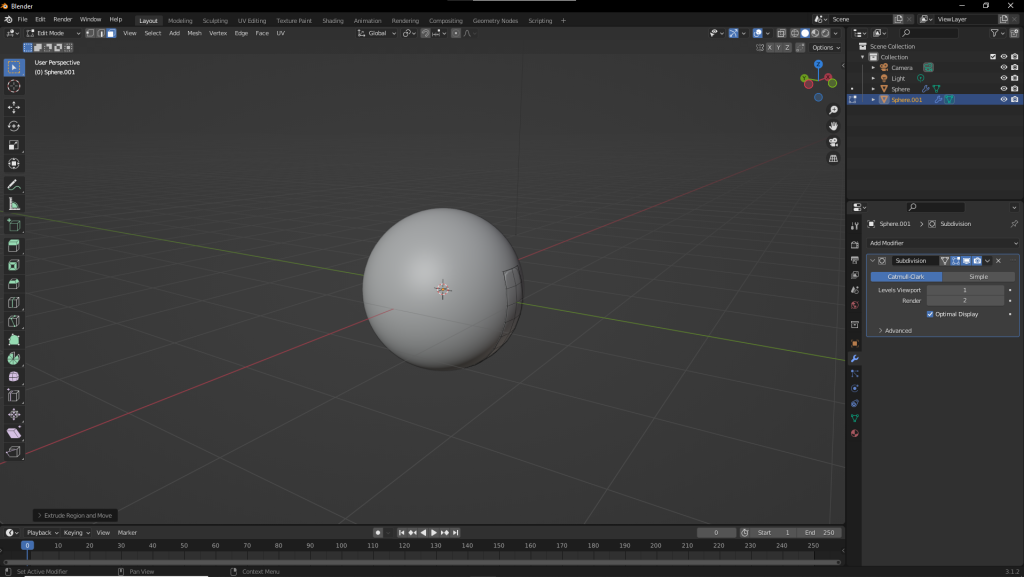The height and width of the screenshot is (577, 1024).
Task: Click the zoom magnifier viewport gizmo
Action: click(833, 110)
